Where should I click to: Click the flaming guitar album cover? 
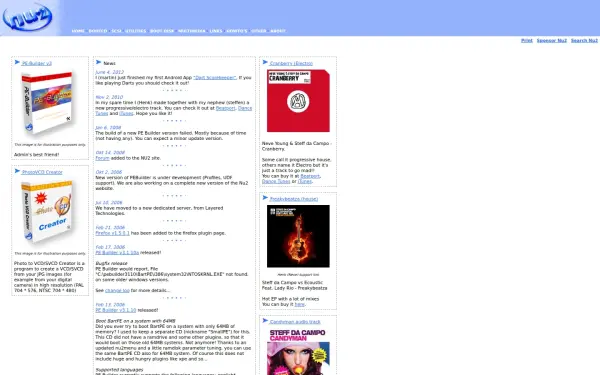[298, 236]
